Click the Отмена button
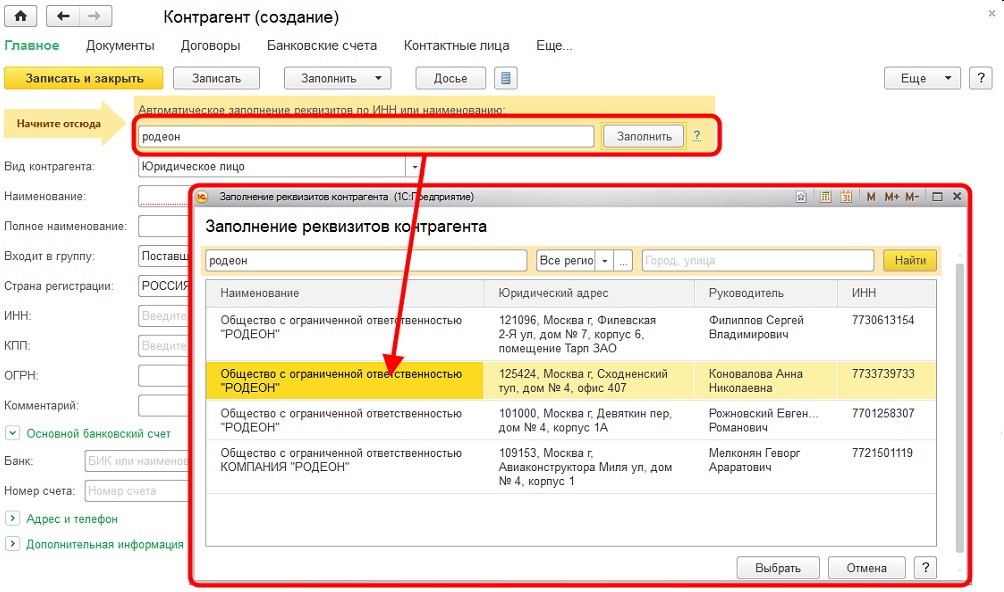 [867, 567]
